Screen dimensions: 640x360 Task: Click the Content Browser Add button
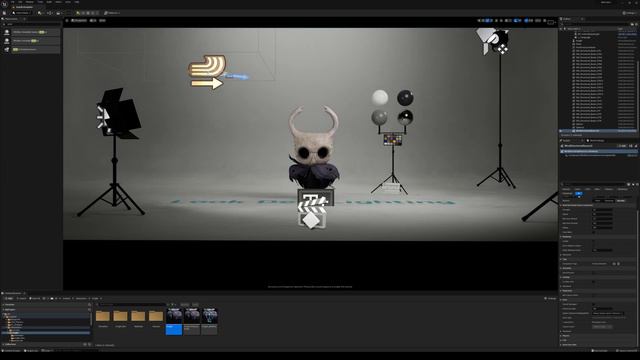click(9, 298)
